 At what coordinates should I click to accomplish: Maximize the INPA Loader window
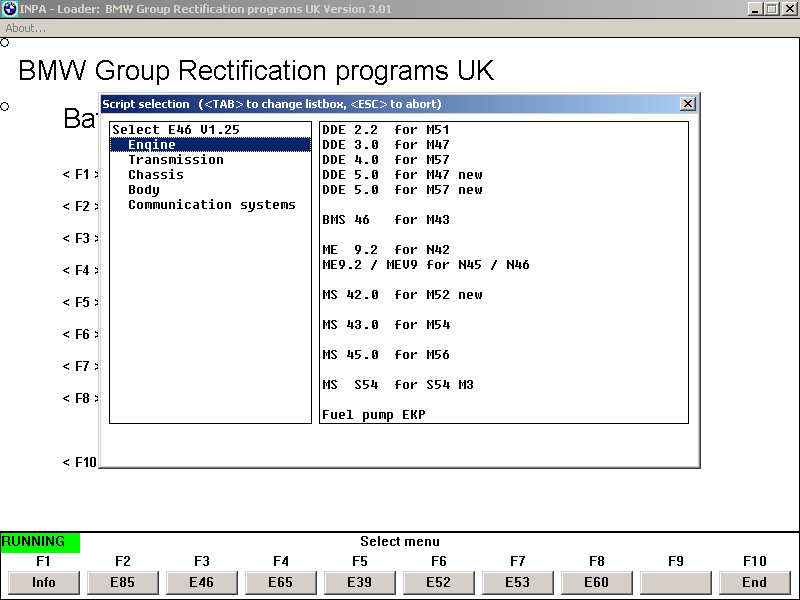(772, 9)
